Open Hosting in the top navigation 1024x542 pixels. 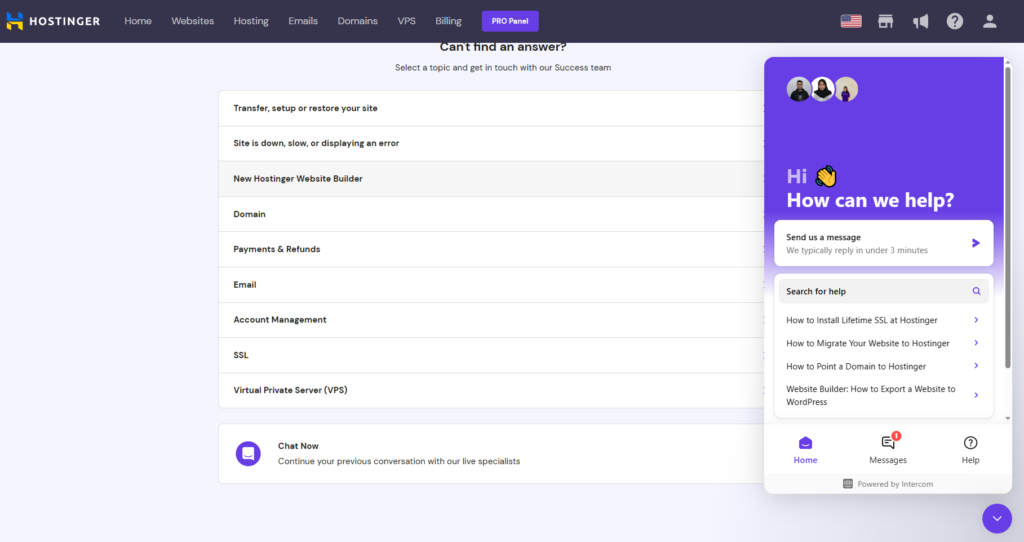coord(251,21)
